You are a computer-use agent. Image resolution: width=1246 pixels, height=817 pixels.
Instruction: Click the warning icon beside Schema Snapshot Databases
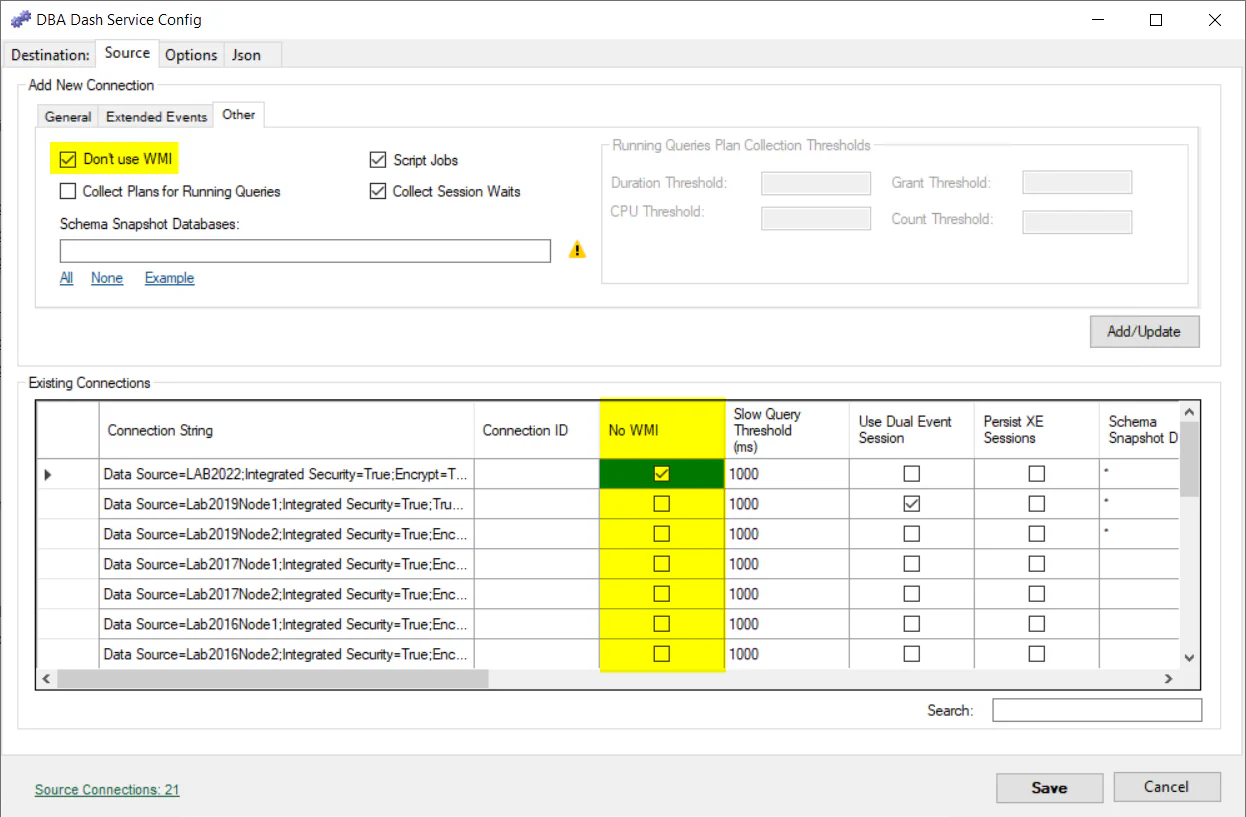pyautogui.click(x=577, y=250)
